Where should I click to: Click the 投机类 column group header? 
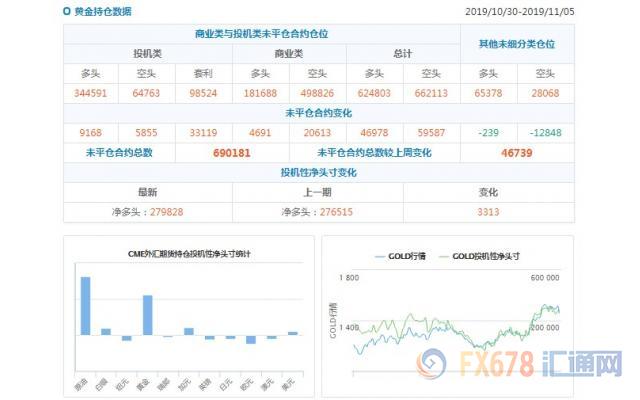tap(147, 54)
